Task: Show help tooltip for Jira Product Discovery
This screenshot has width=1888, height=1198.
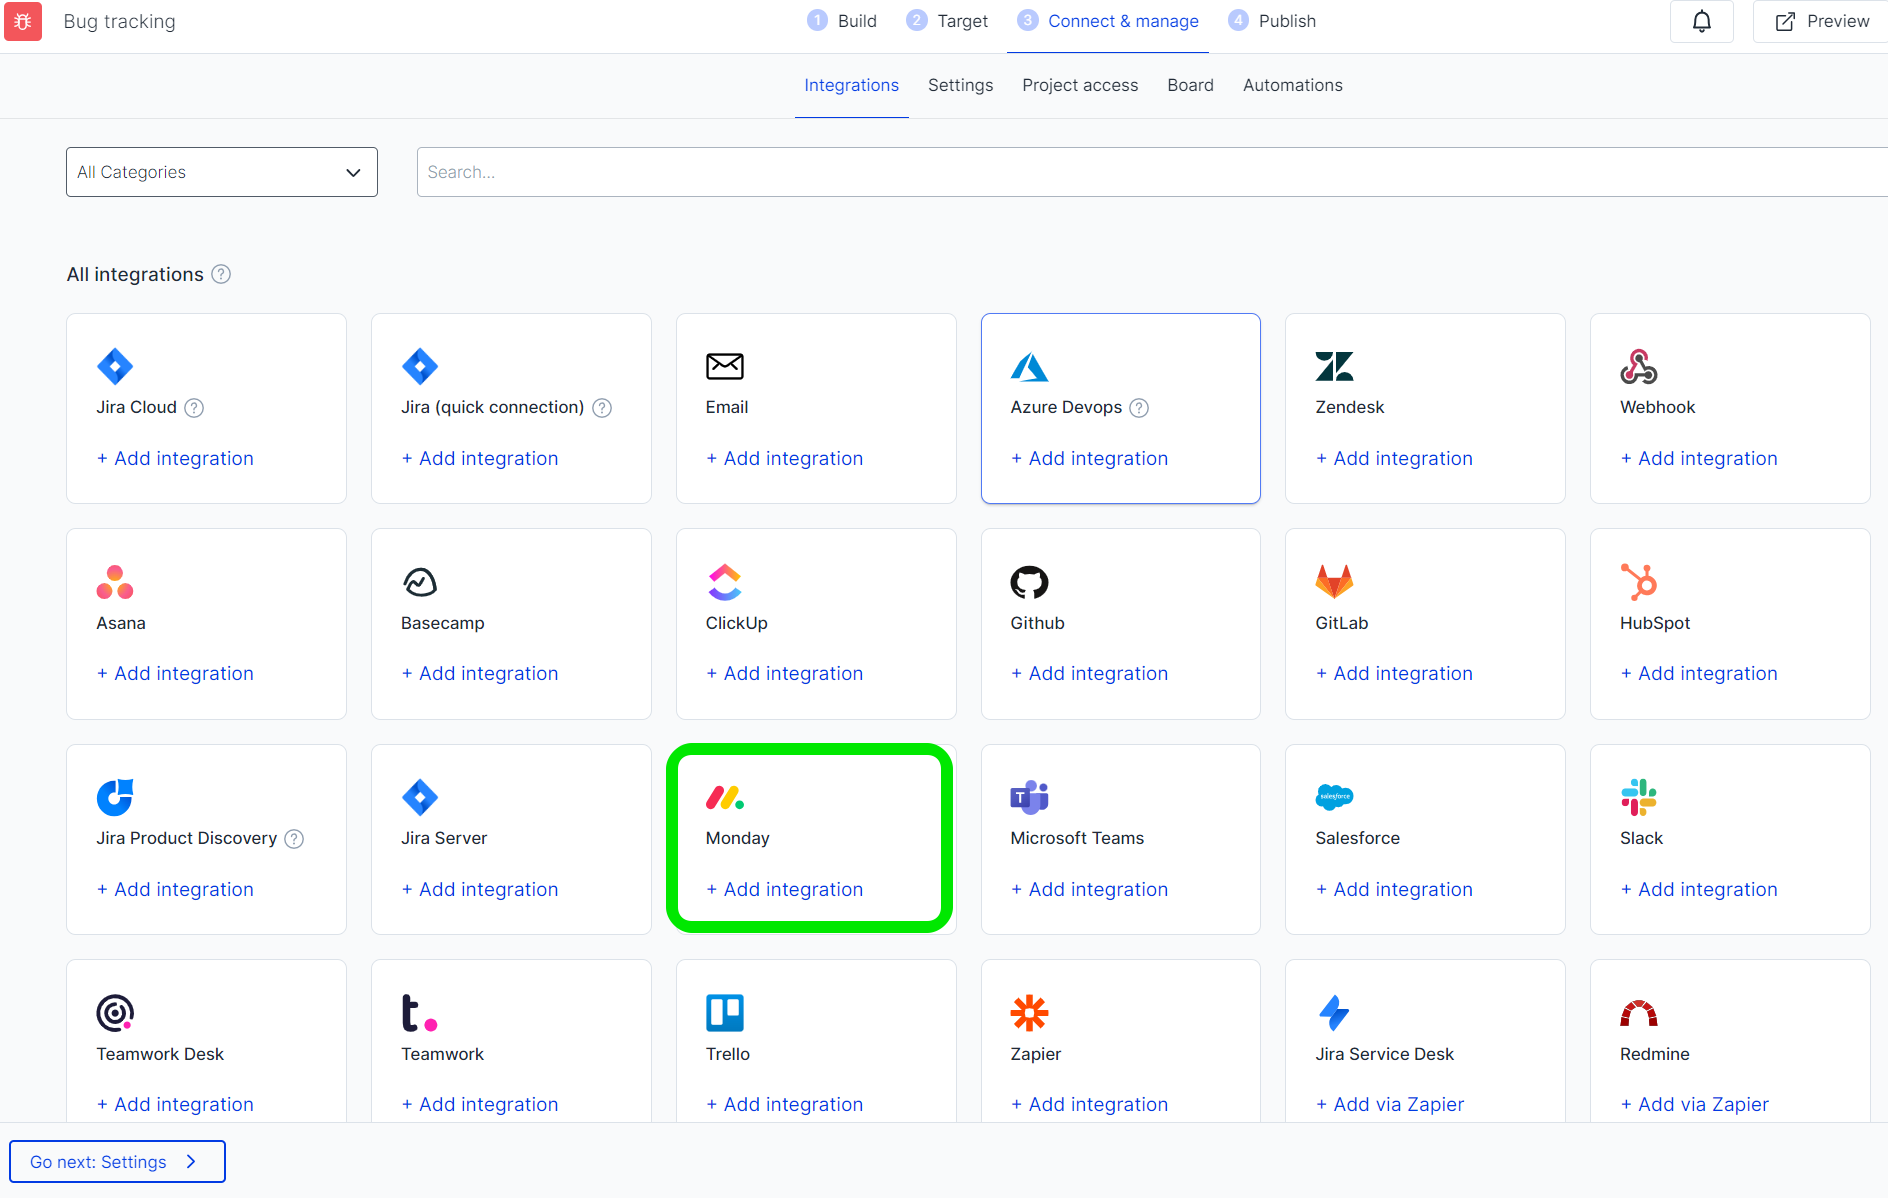Action: (x=294, y=839)
